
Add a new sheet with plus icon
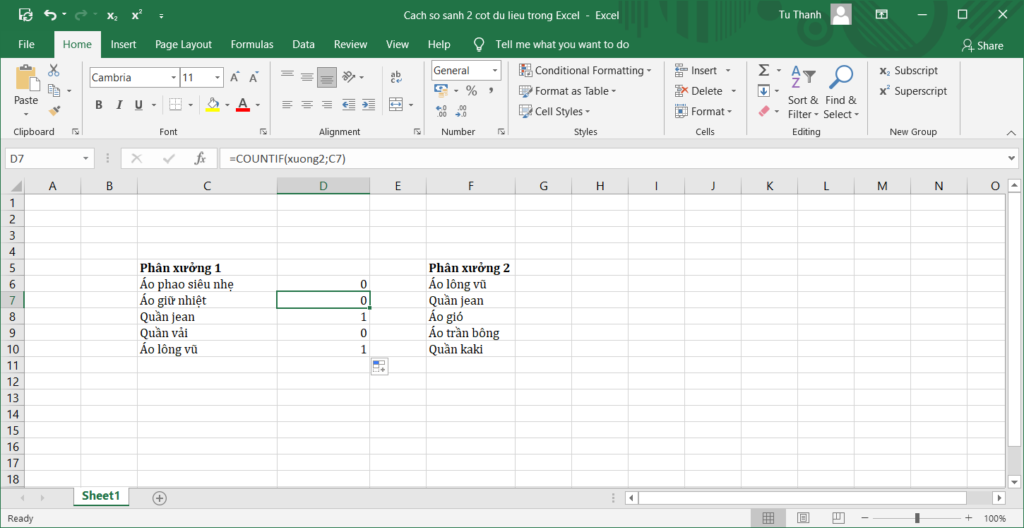coord(159,497)
